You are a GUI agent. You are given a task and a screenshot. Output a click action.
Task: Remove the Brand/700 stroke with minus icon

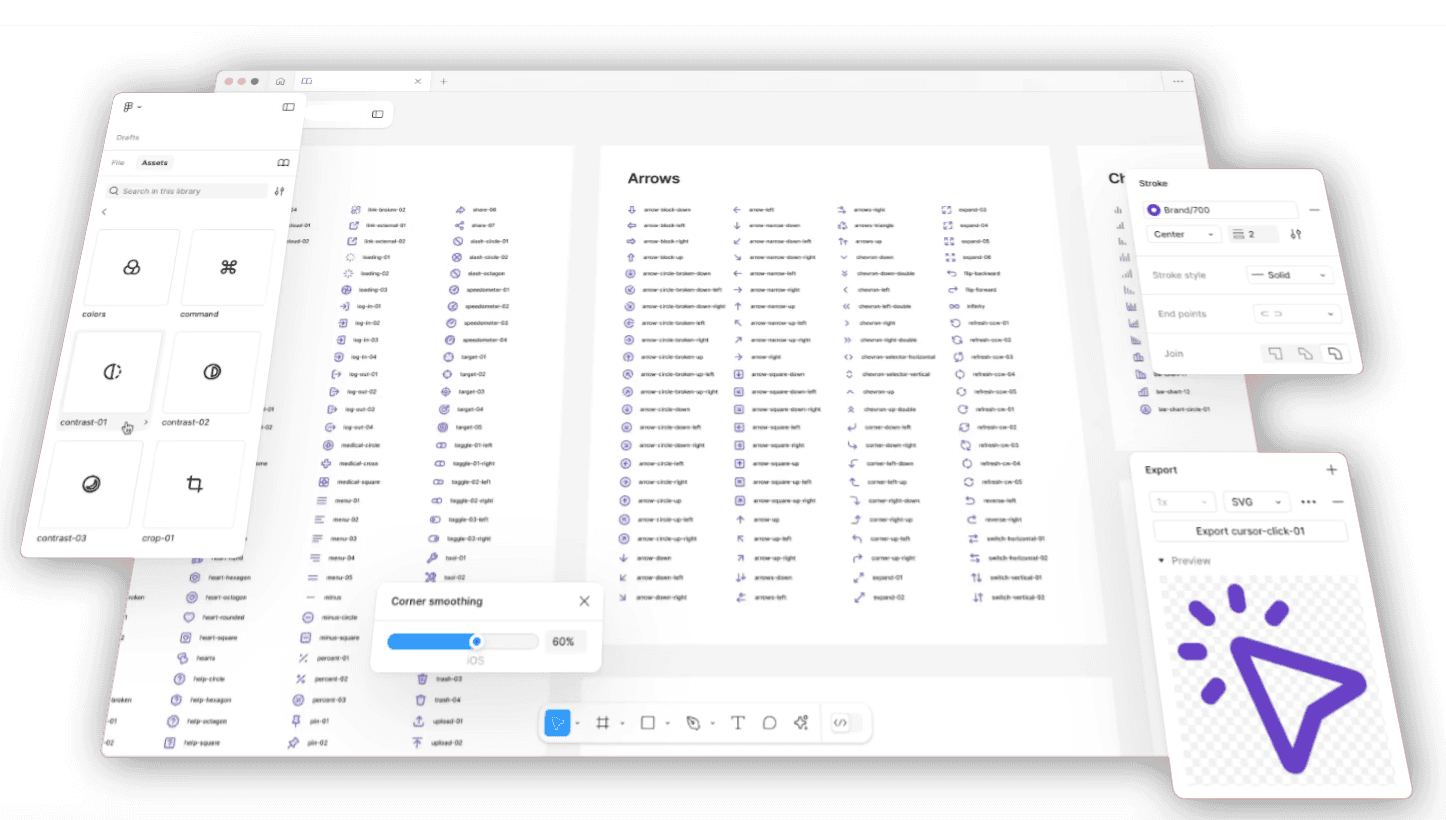coord(1314,211)
